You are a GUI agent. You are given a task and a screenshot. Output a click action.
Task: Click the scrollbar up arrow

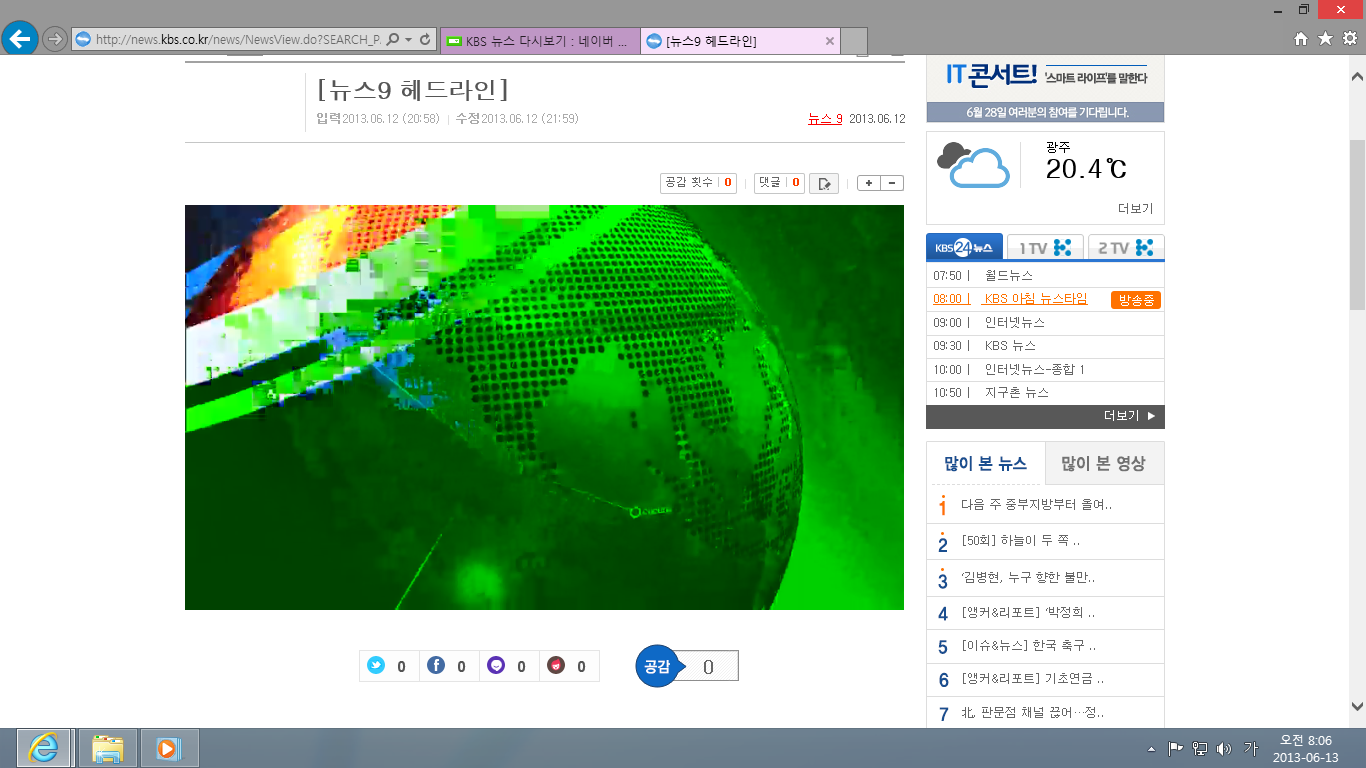1357,77
